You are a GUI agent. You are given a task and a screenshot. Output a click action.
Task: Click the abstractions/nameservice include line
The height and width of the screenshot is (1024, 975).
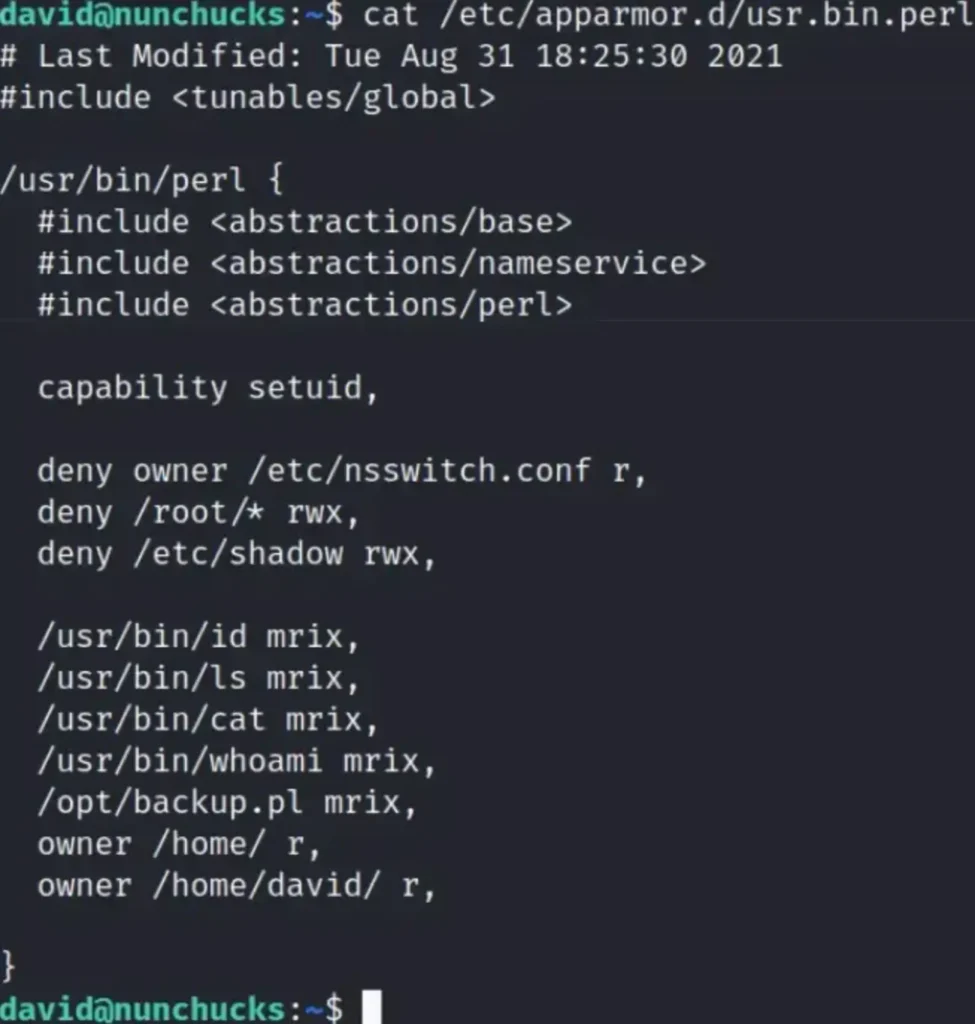coord(371,263)
